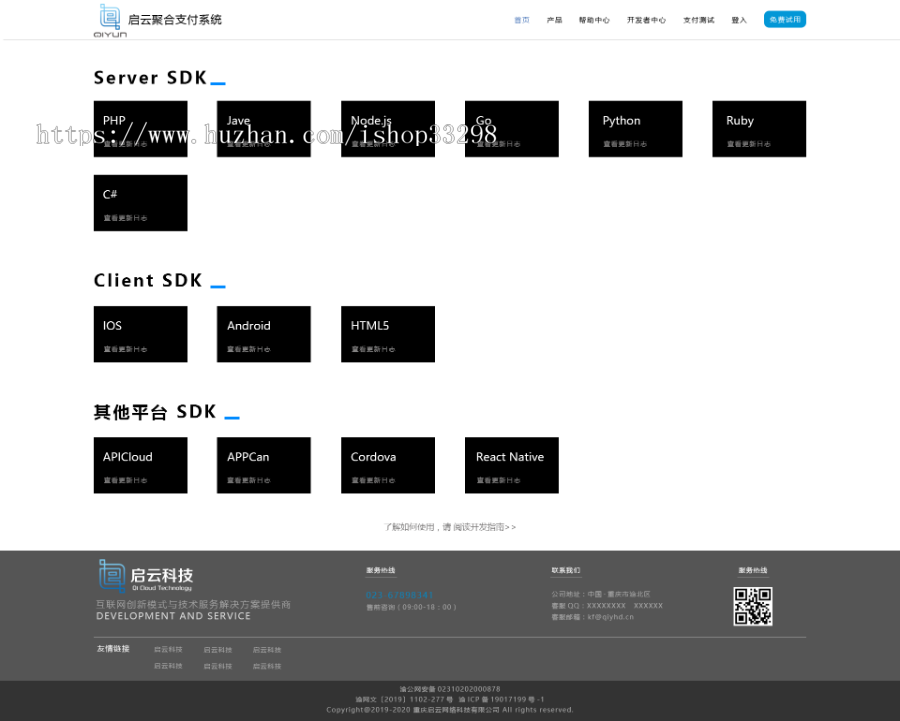The height and width of the screenshot is (721, 900).
Task: Open the 产品 nav item
Action: [x=554, y=20]
